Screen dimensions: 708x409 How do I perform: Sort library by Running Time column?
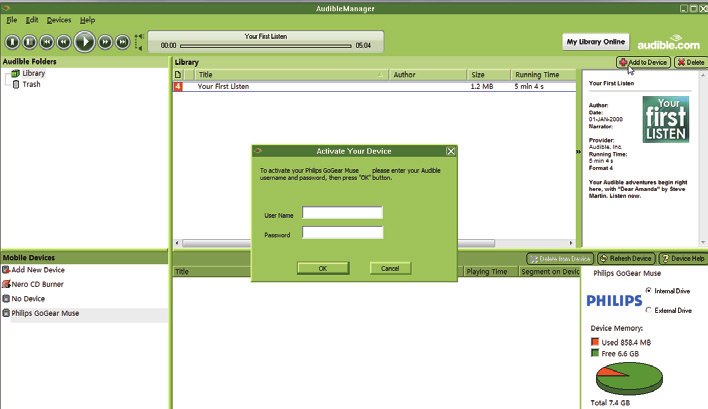pos(544,75)
